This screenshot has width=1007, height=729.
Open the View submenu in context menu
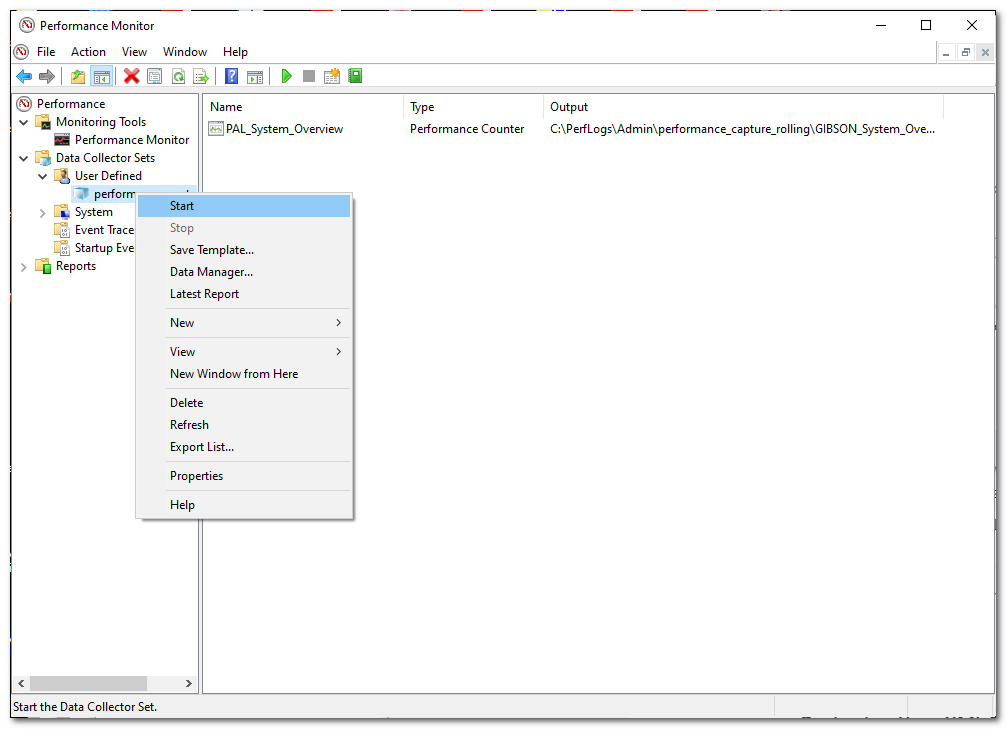(x=245, y=351)
